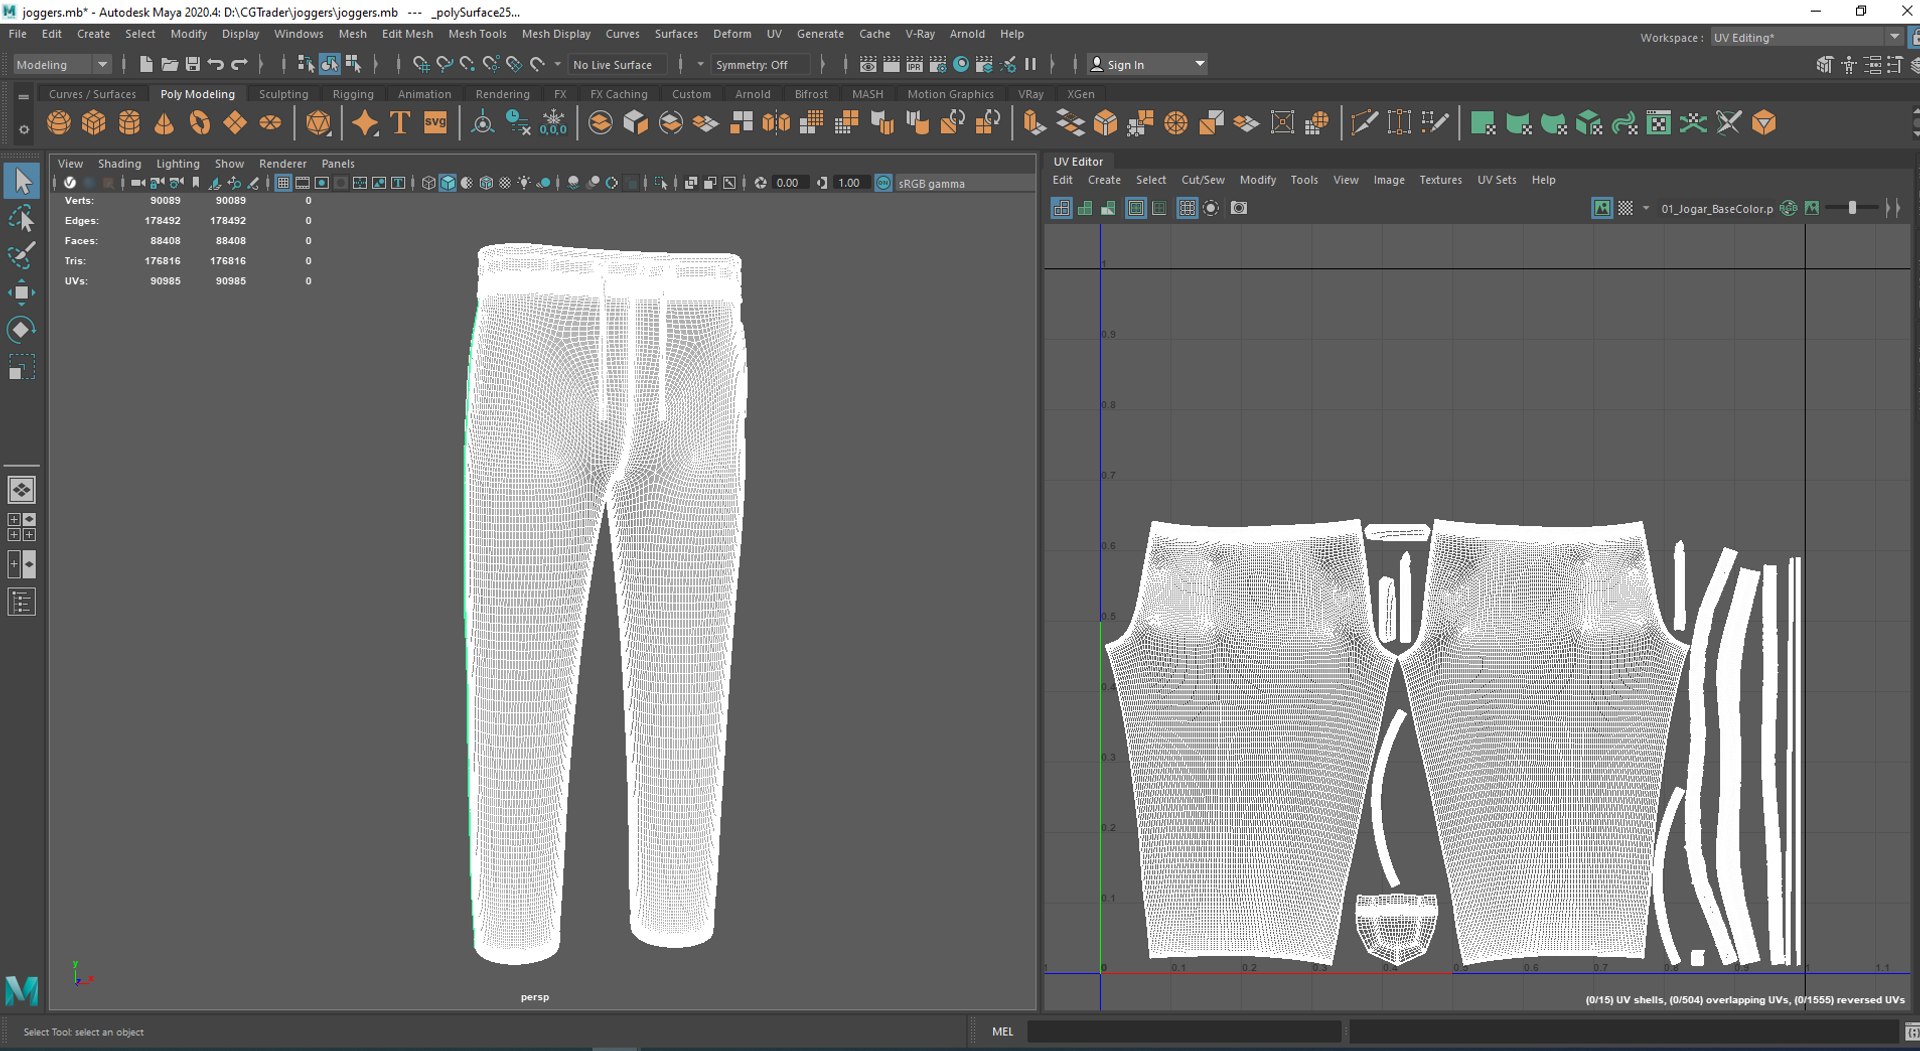1920x1051 pixels.
Task: Select the UV Editor panel tab
Action: [1078, 161]
